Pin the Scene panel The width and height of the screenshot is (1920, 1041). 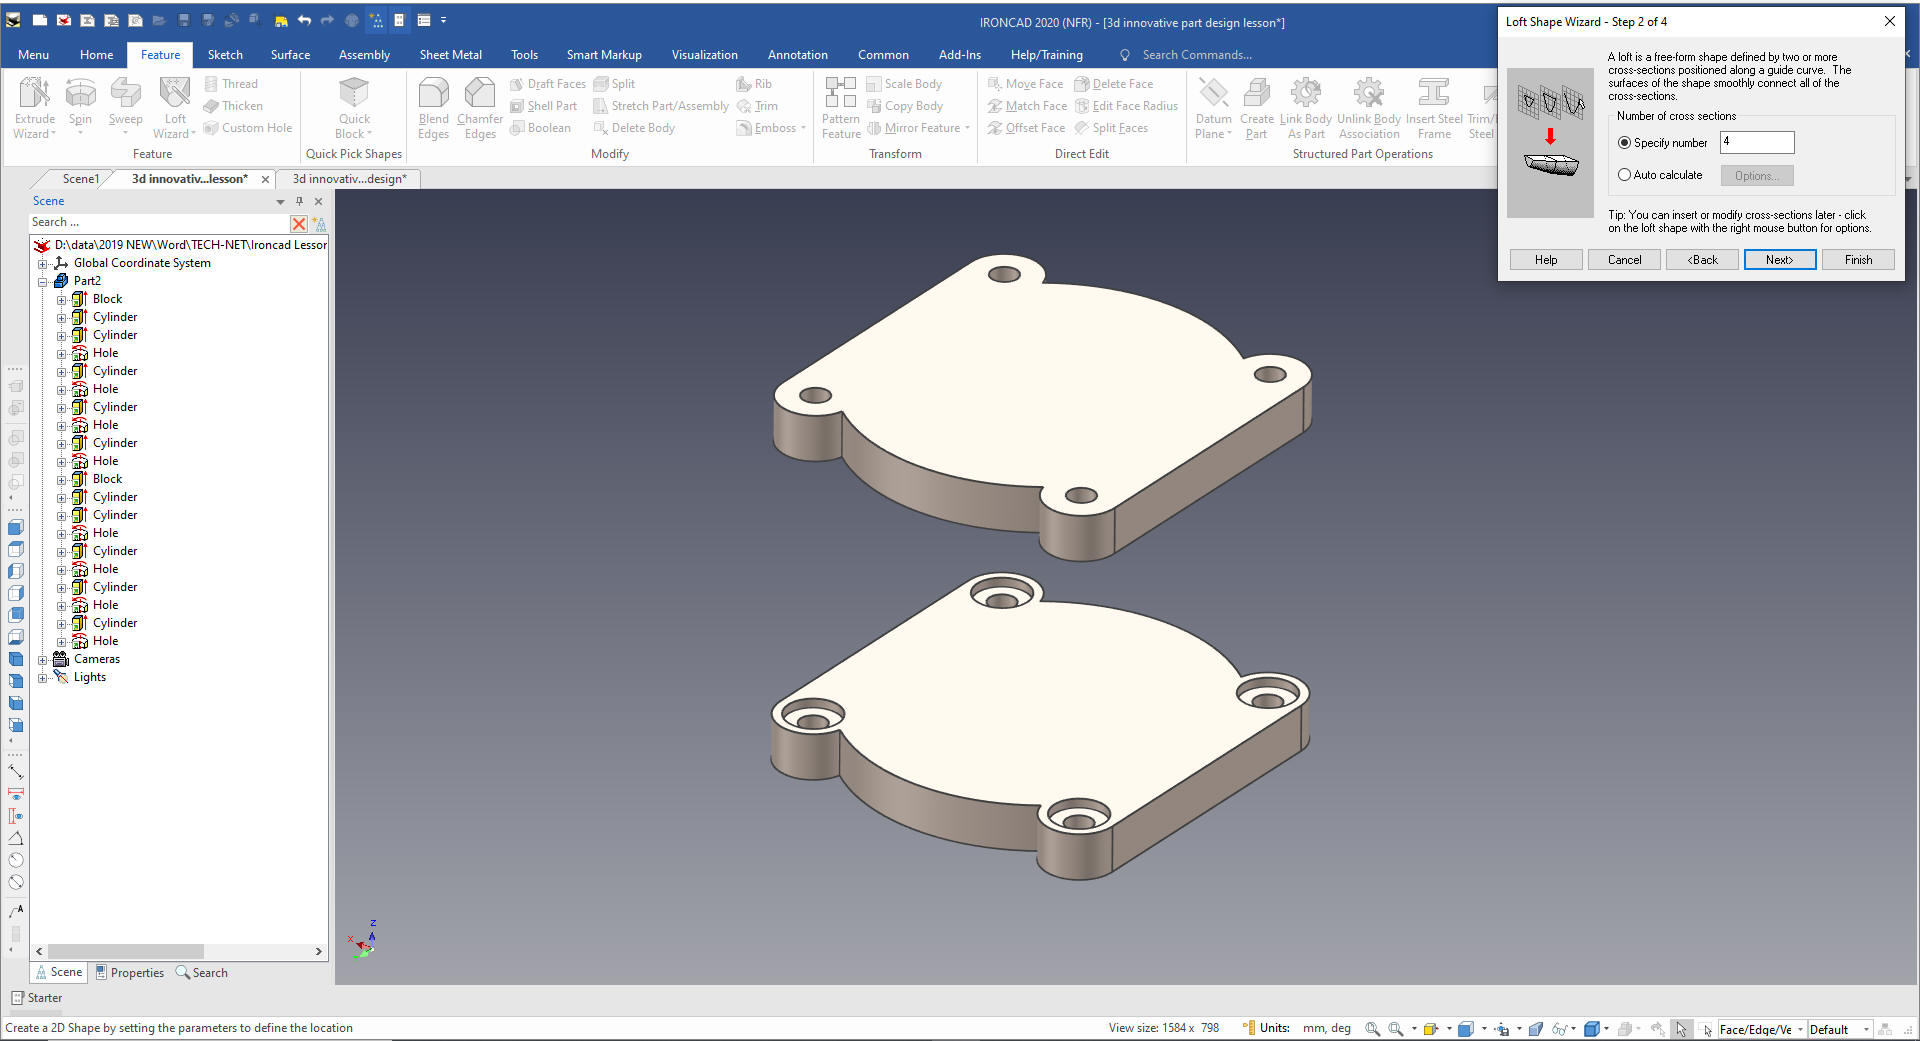tap(299, 201)
